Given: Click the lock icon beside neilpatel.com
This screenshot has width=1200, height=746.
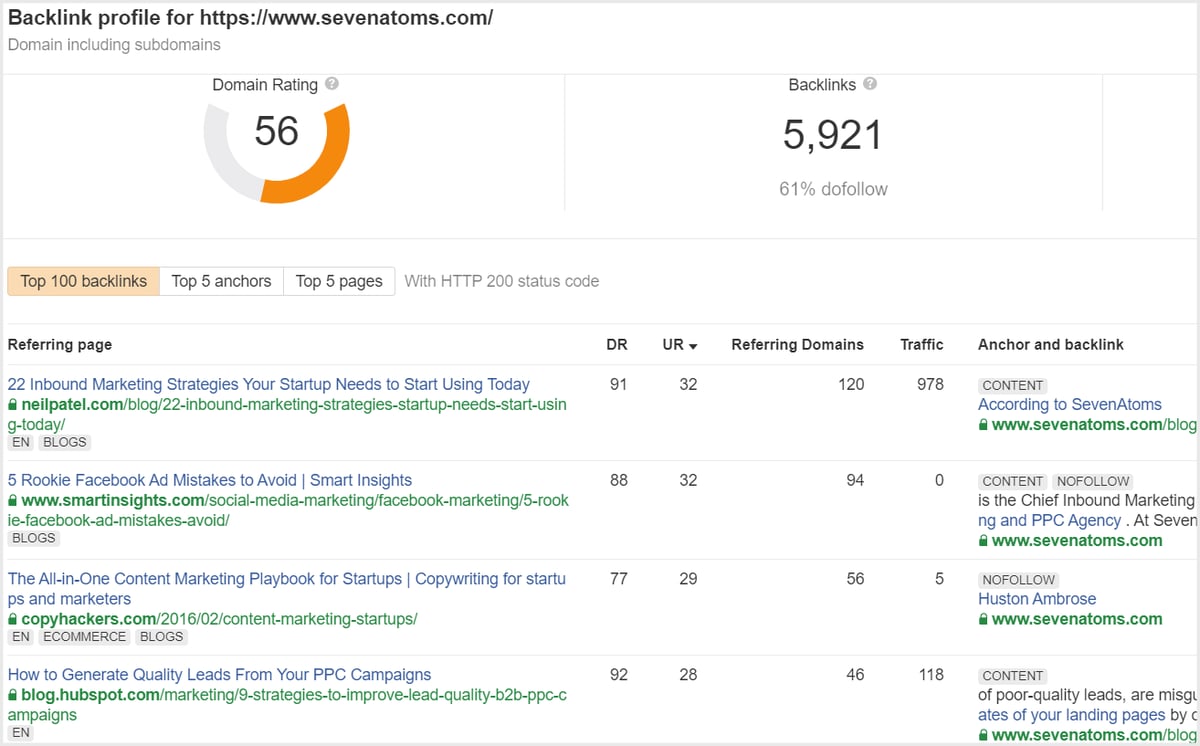Looking at the screenshot, I should (x=13, y=404).
